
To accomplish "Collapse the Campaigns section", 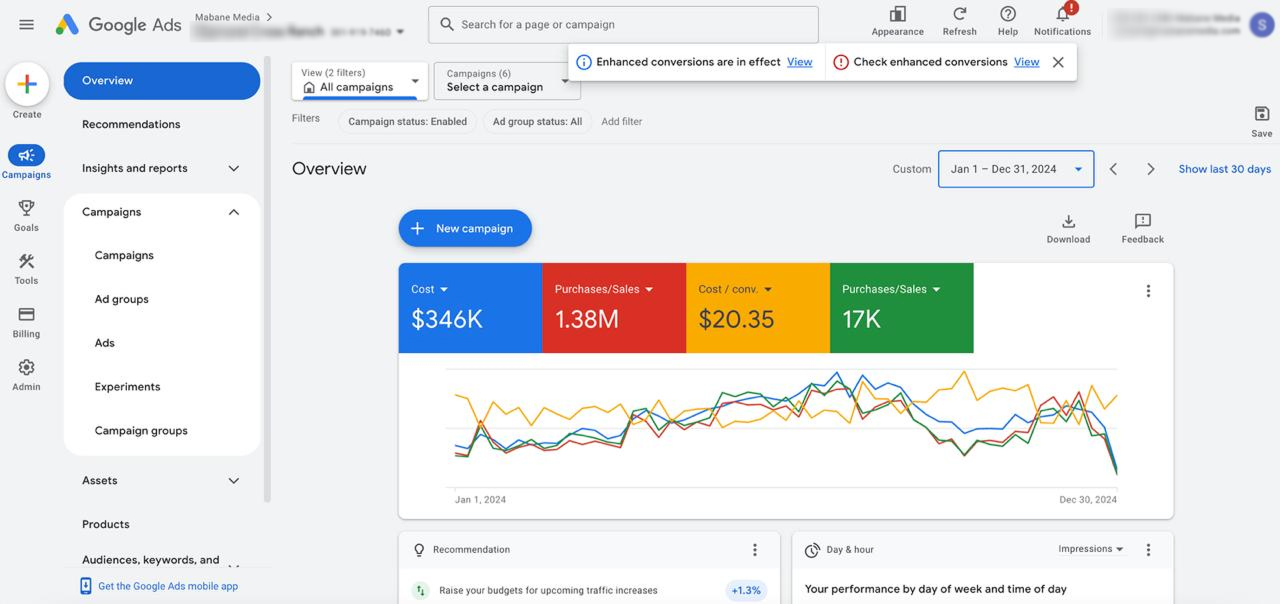I will 234,212.
